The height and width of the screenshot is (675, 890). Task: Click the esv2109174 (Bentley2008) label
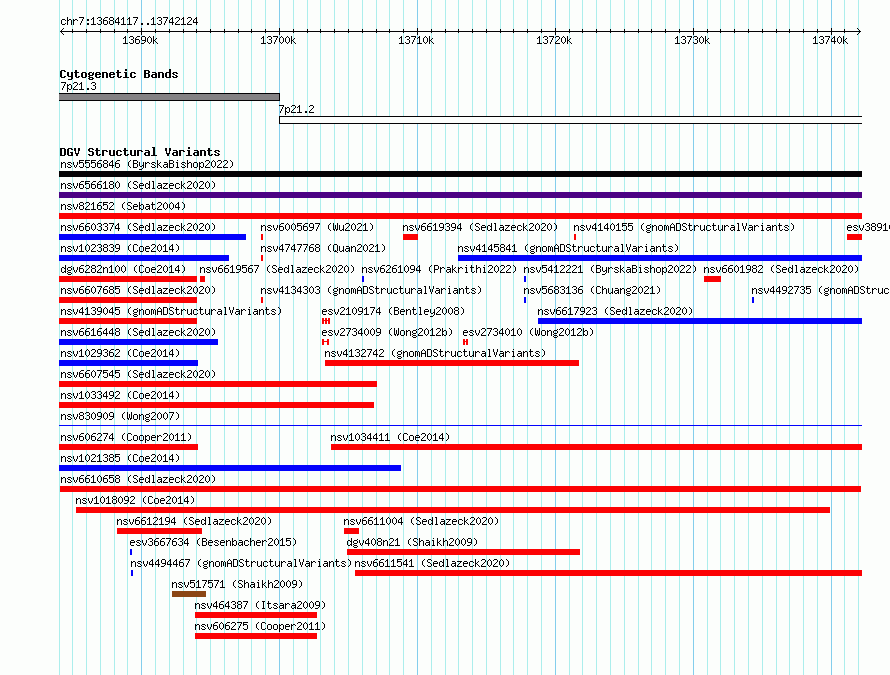coord(393,312)
